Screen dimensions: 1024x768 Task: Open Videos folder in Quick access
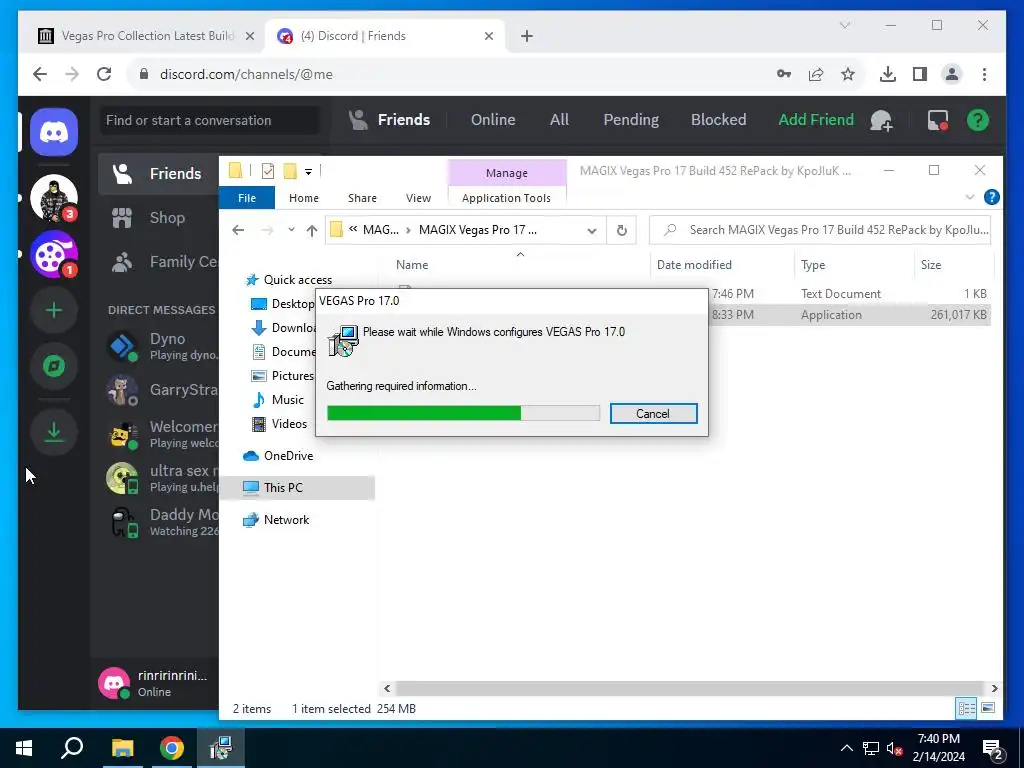coord(280,424)
